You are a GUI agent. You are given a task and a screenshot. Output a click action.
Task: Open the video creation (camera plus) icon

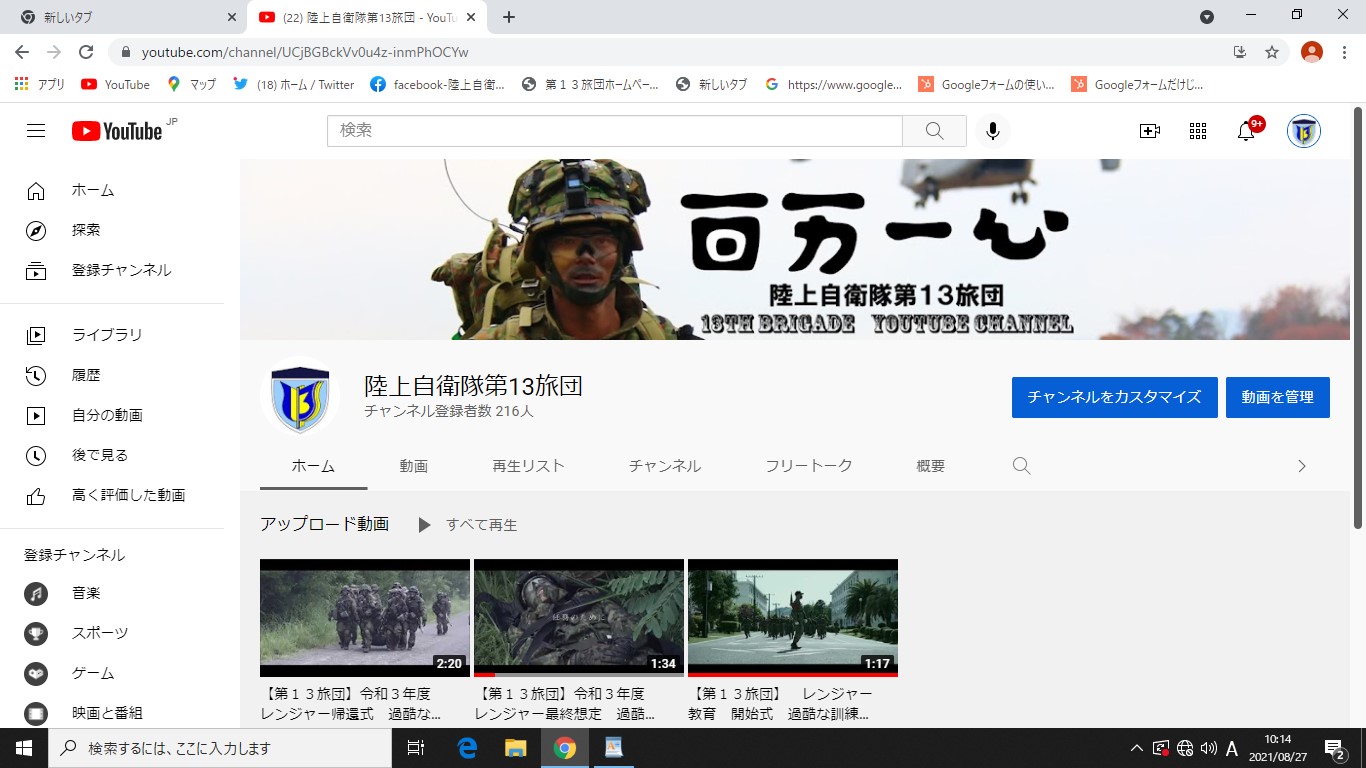coord(1149,130)
